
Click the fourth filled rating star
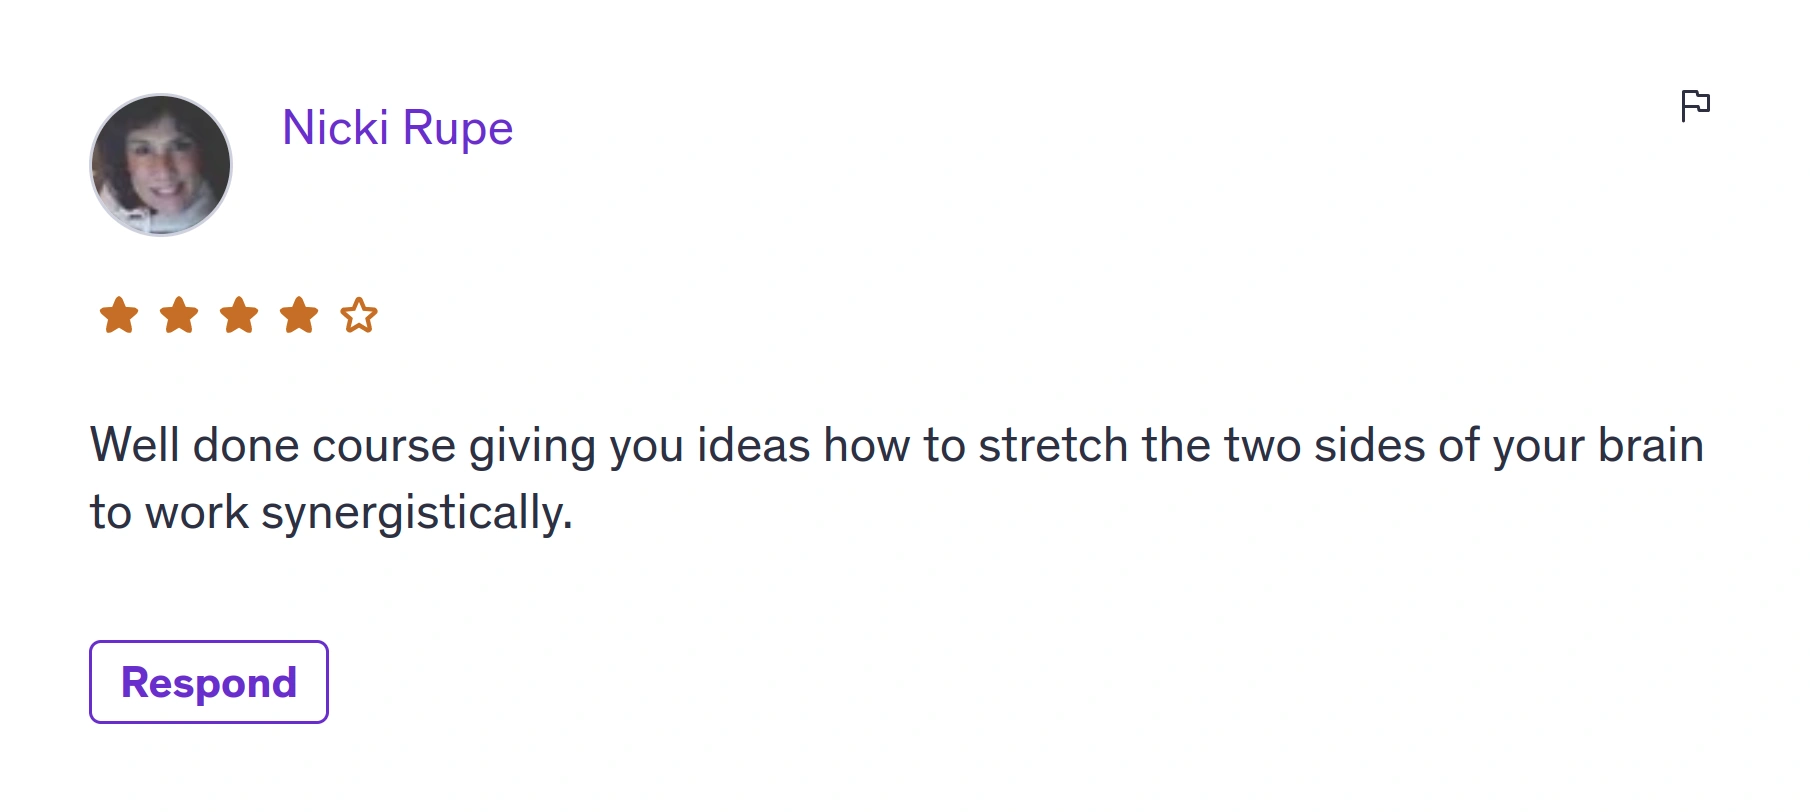(x=299, y=315)
